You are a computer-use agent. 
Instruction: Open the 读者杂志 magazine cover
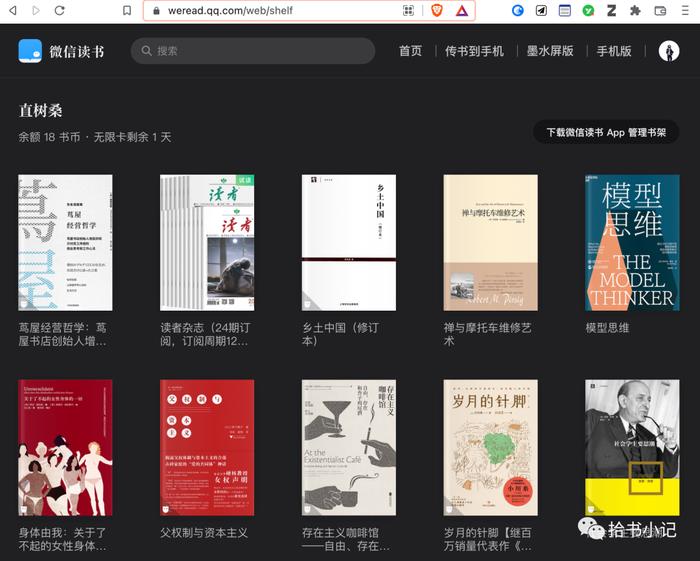[207, 242]
